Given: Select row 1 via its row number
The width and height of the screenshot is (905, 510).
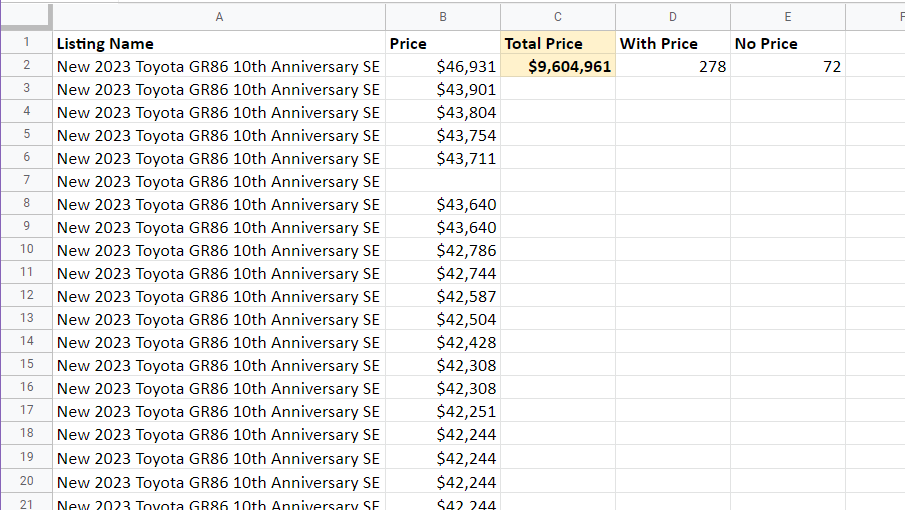Looking at the screenshot, I should pos(26,43).
